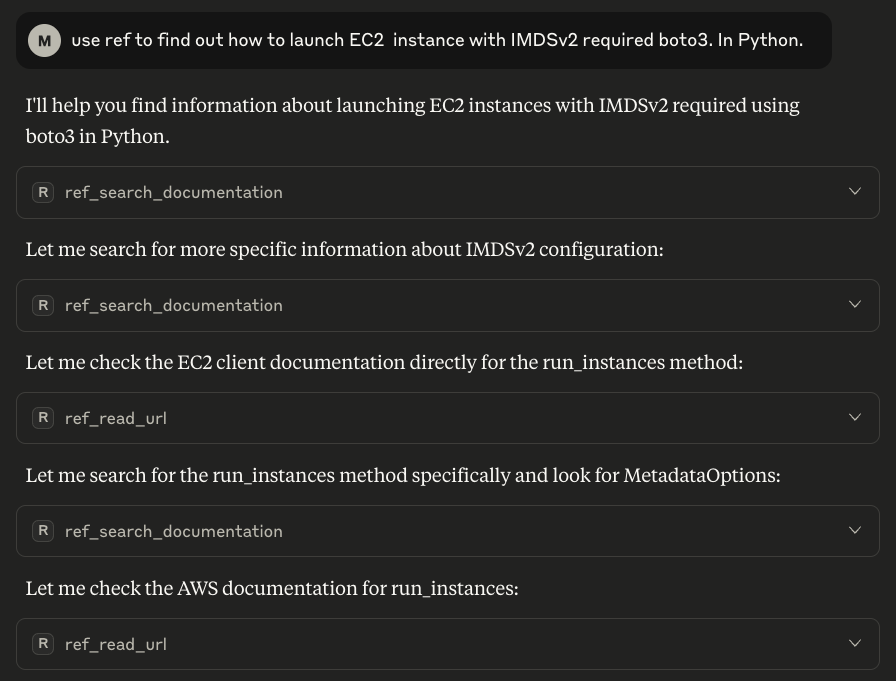Click the ref_search_documentation label text
The width and height of the screenshot is (896, 681).
[x=174, y=192]
